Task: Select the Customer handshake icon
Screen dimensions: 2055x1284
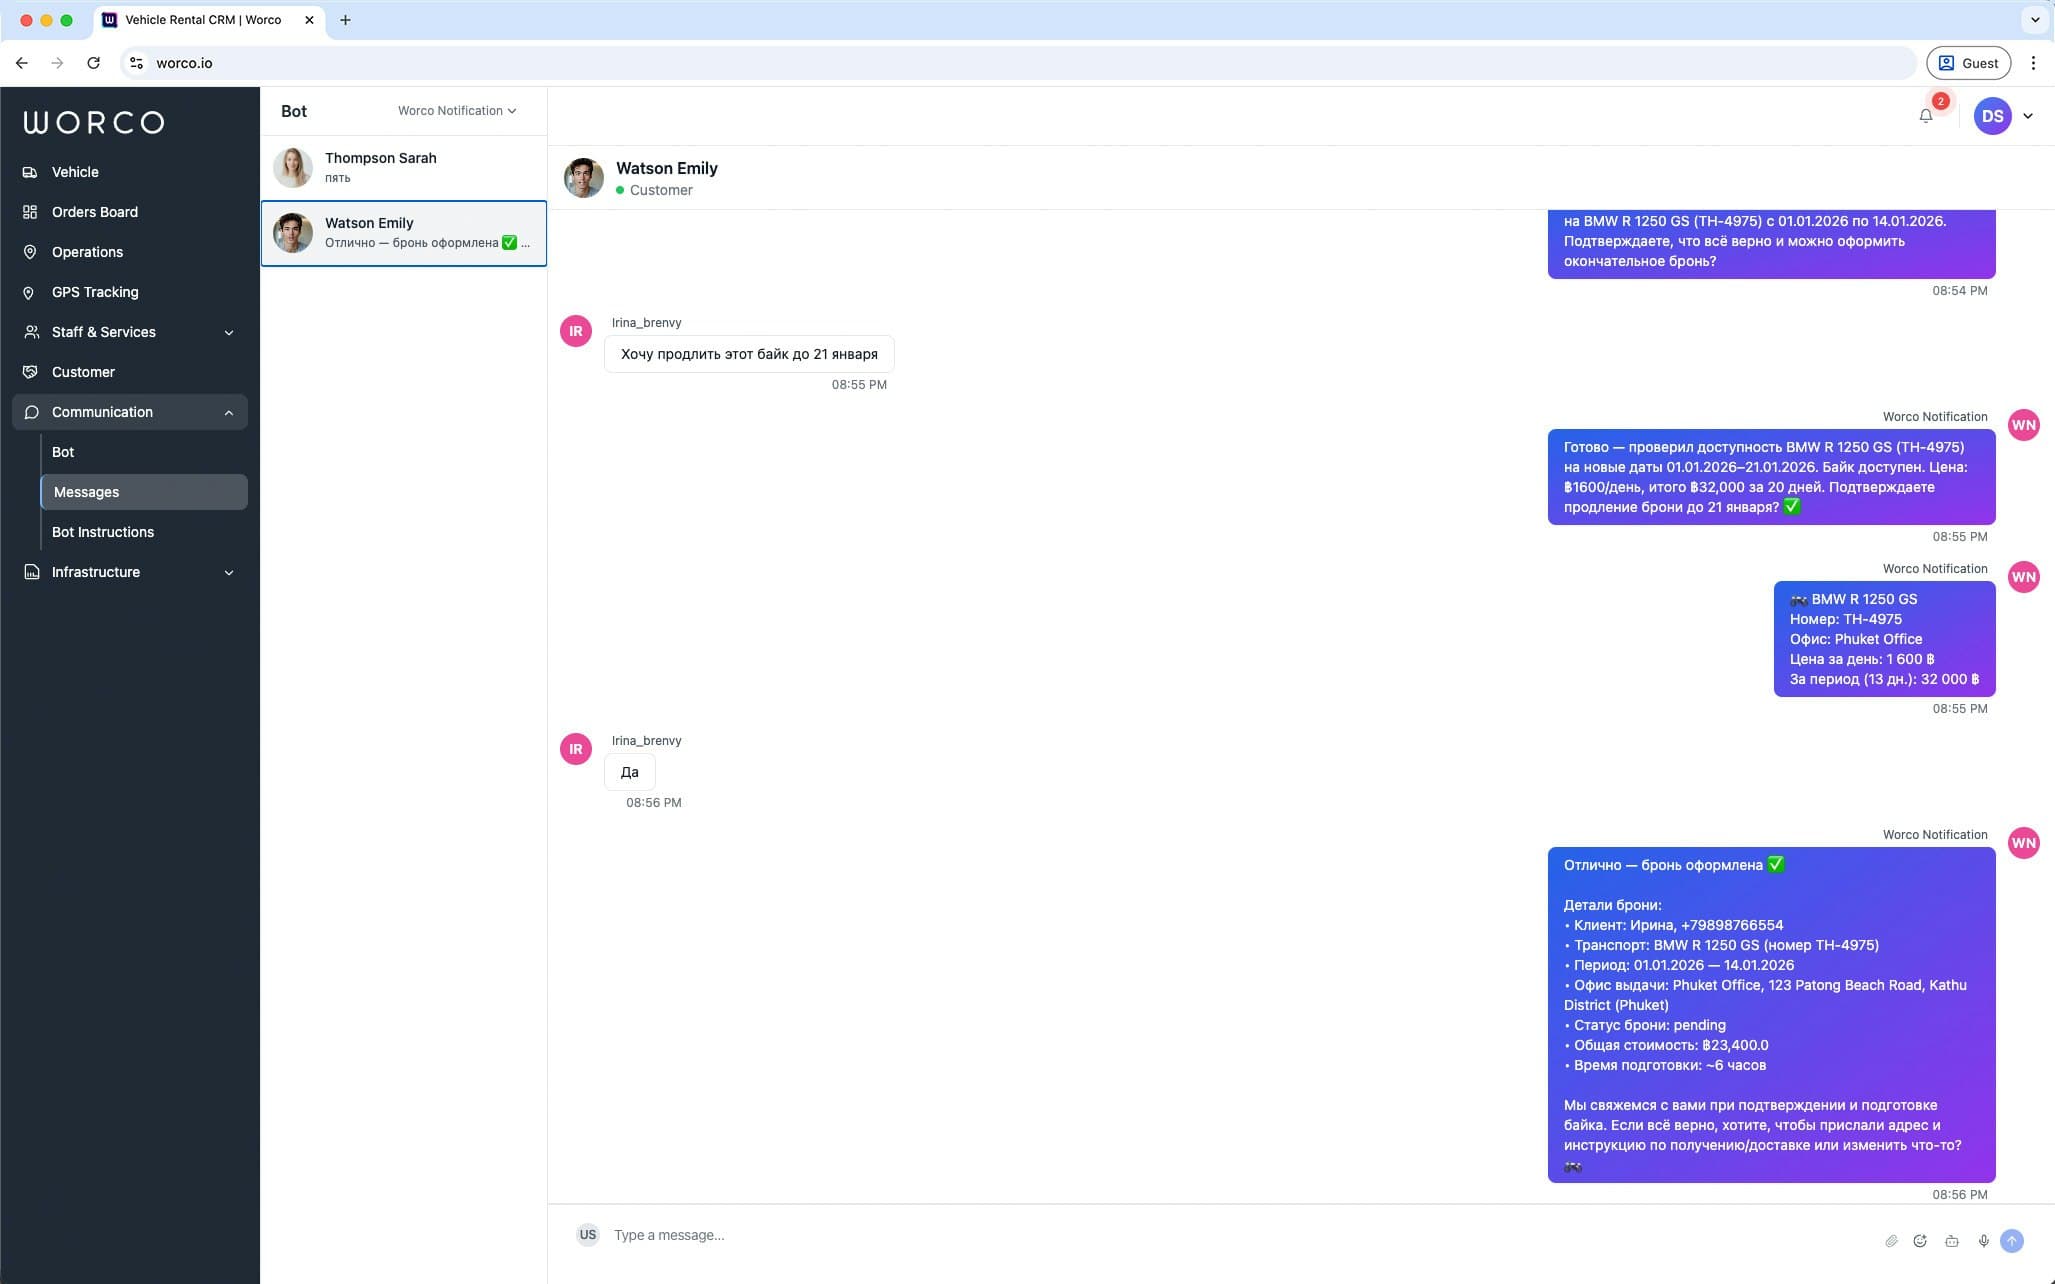Action: (x=31, y=372)
